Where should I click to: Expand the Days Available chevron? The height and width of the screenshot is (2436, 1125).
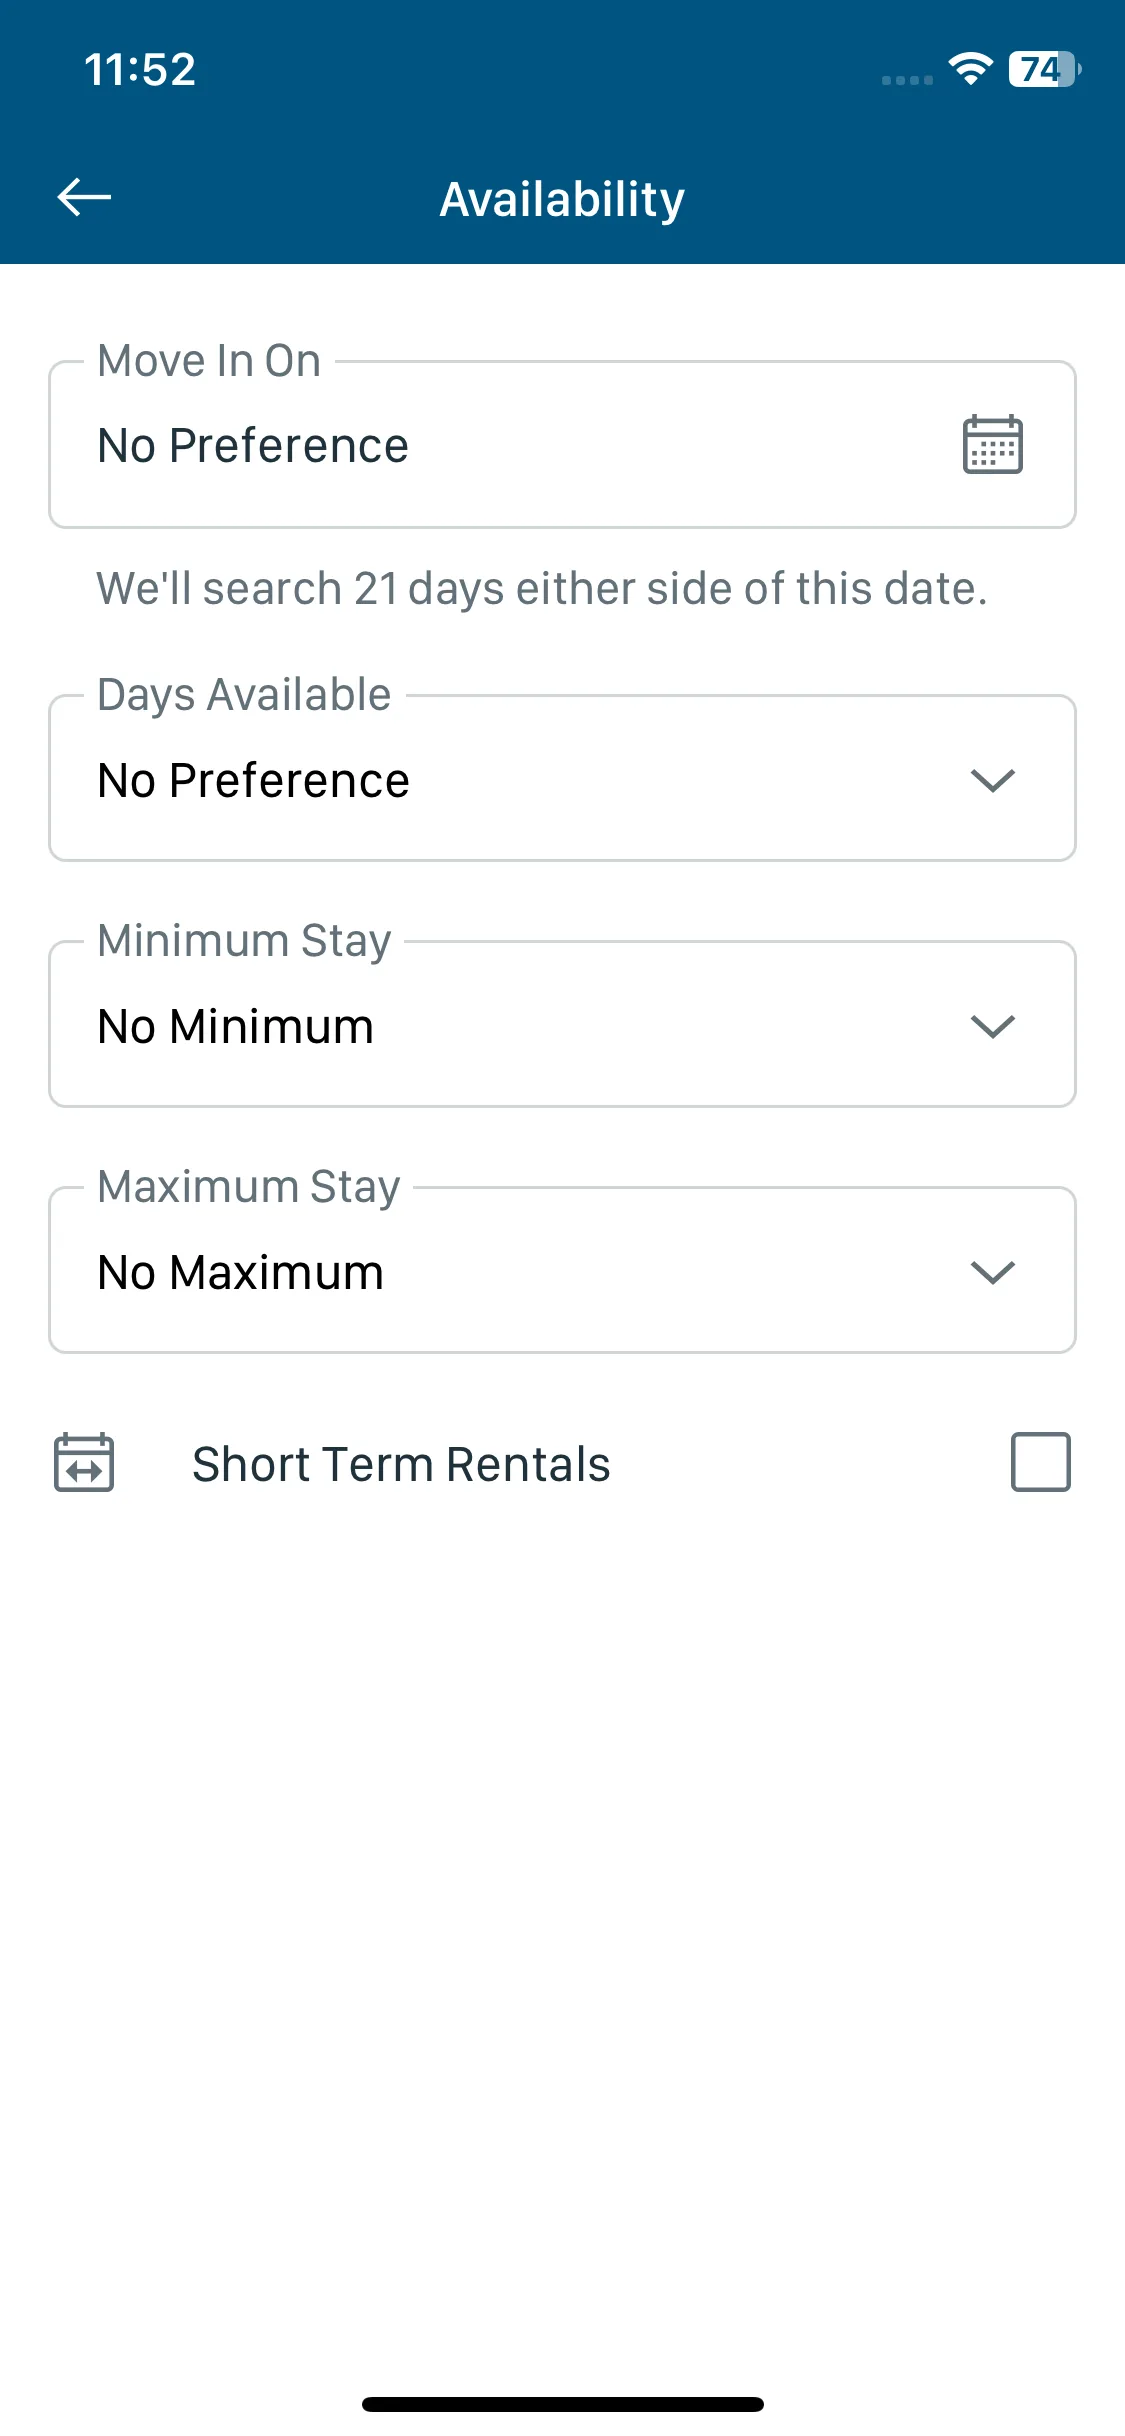pyautogui.click(x=992, y=780)
